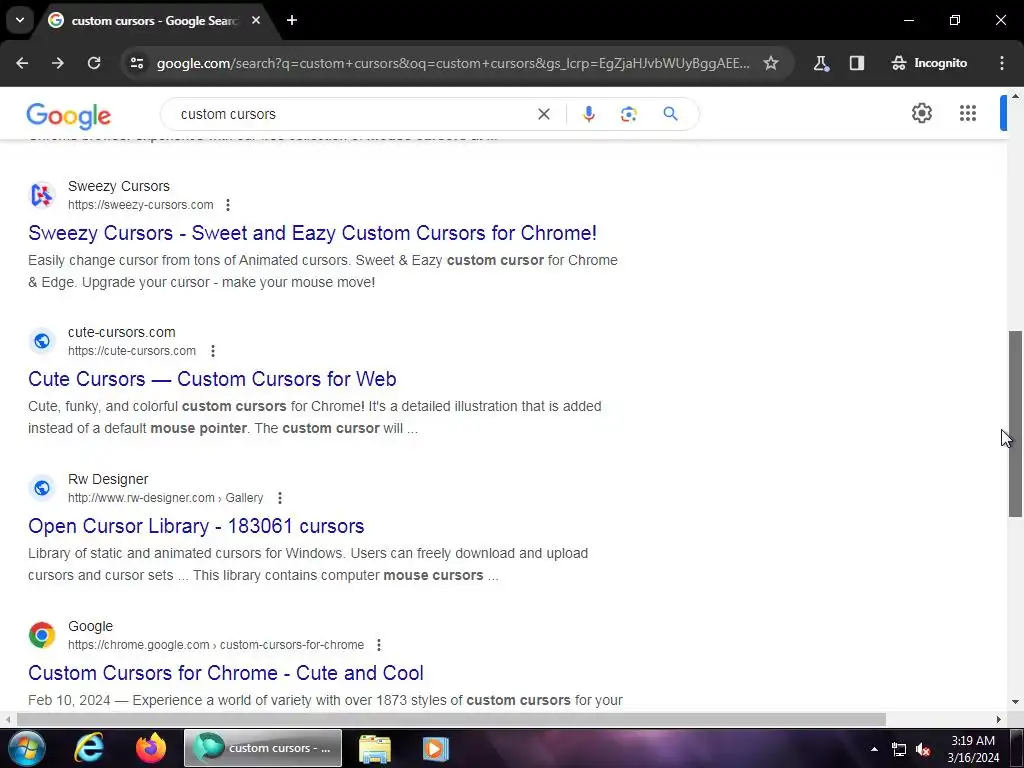Open a new tab
This screenshot has width=1024, height=768.
click(292, 20)
